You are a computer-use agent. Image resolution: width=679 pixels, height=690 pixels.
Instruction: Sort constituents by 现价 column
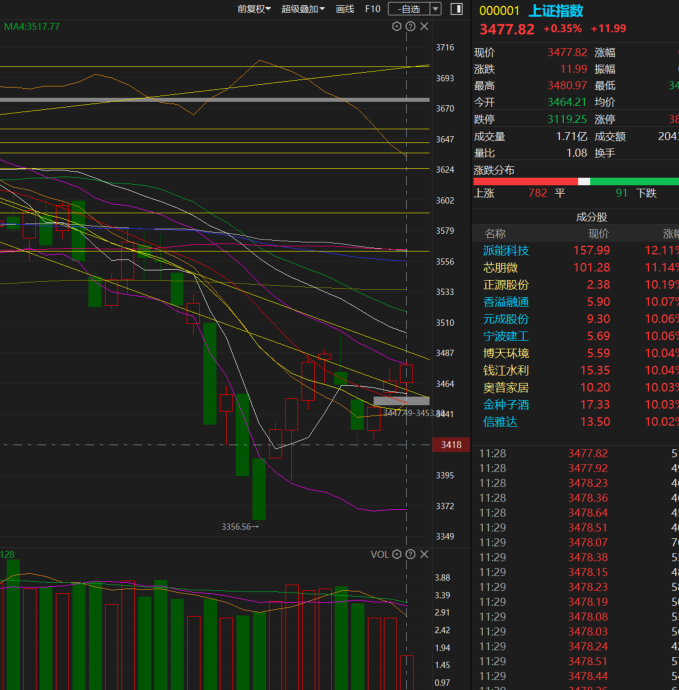pyautogui.click(x=598, y=234)
